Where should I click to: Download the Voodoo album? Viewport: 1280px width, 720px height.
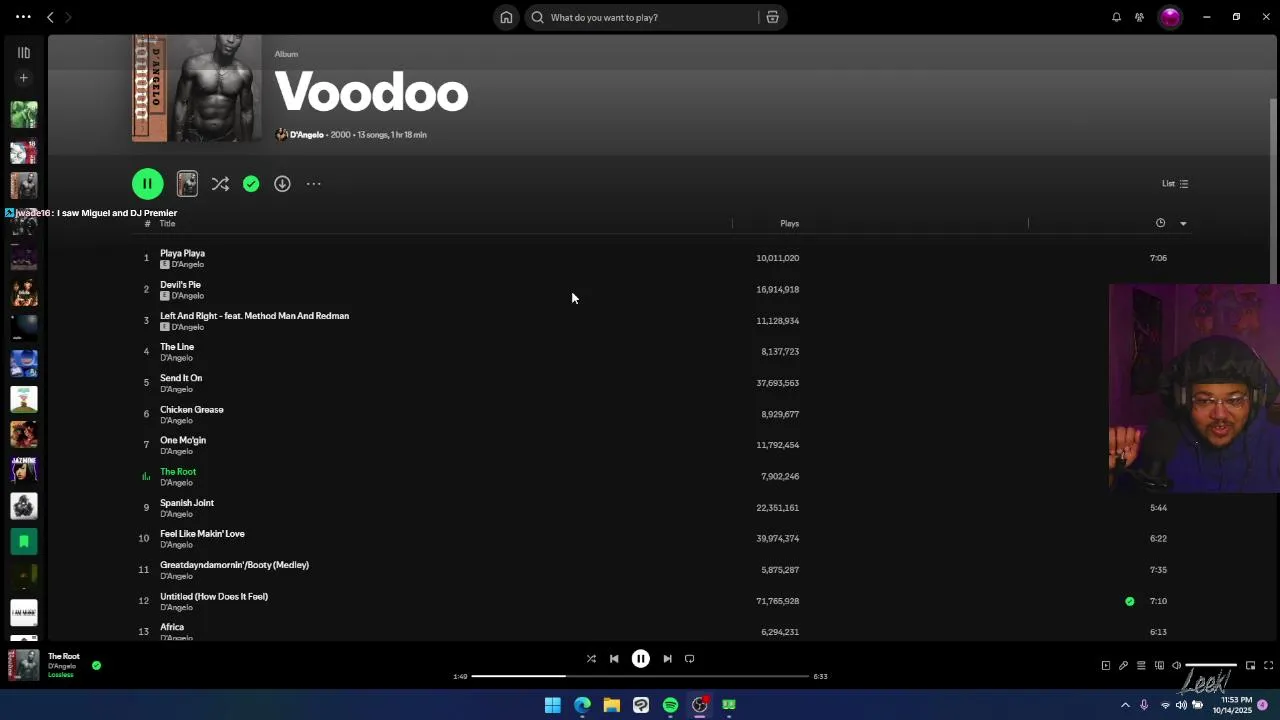(x=282, y=184)
